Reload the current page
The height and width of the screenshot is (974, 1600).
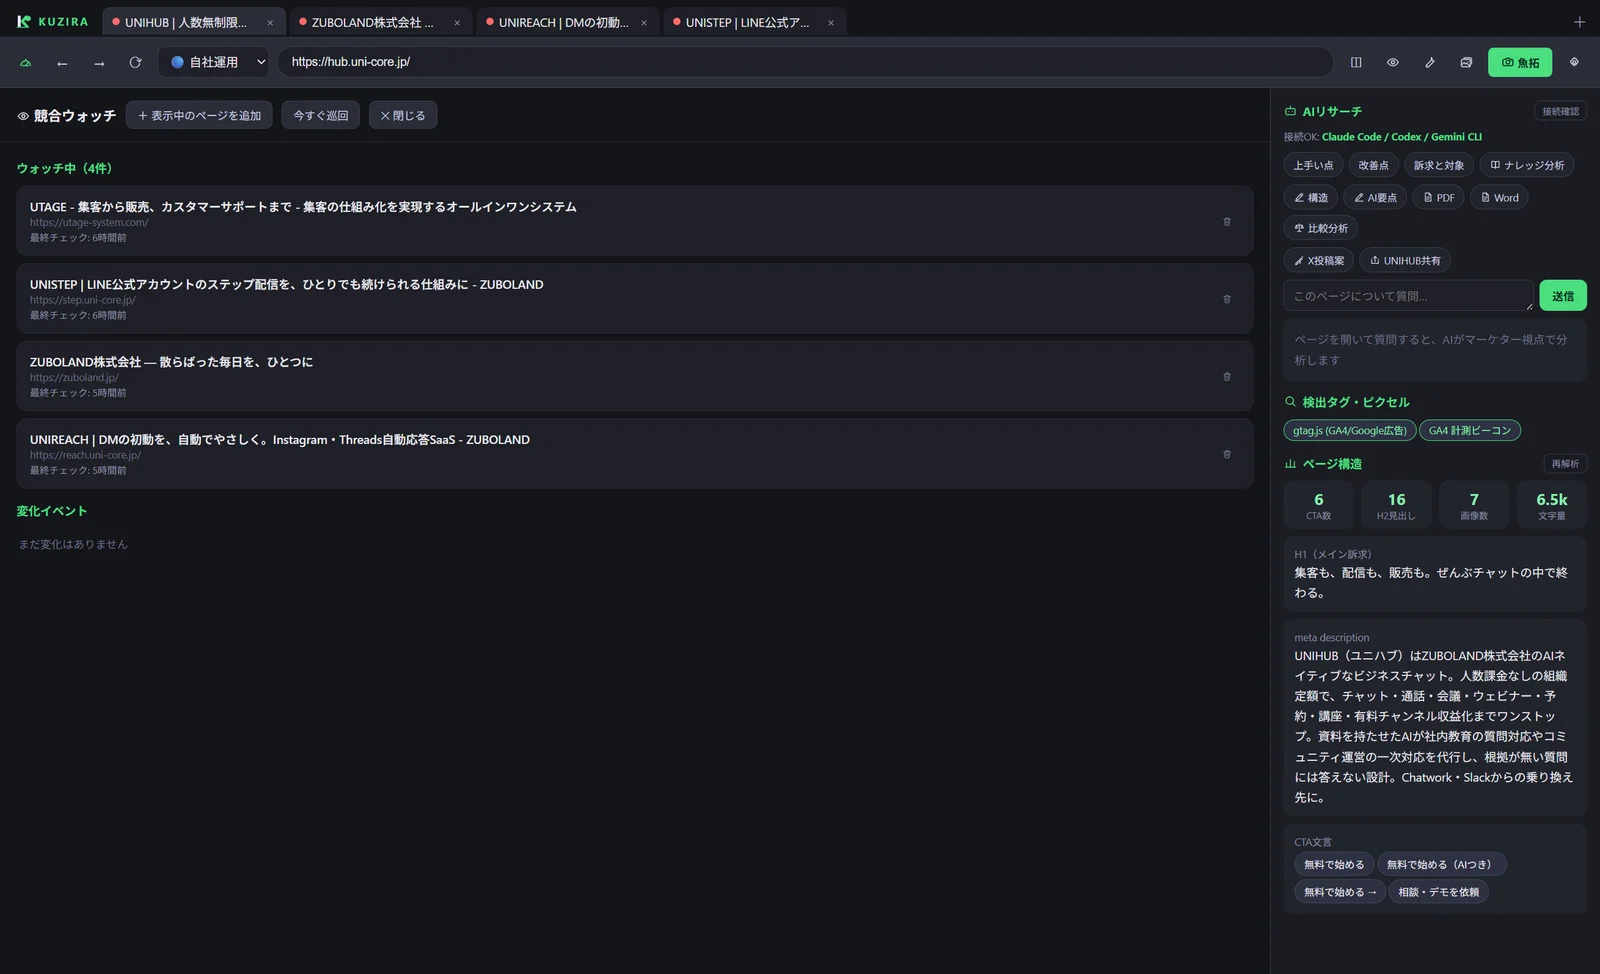(x=135, y=62)
